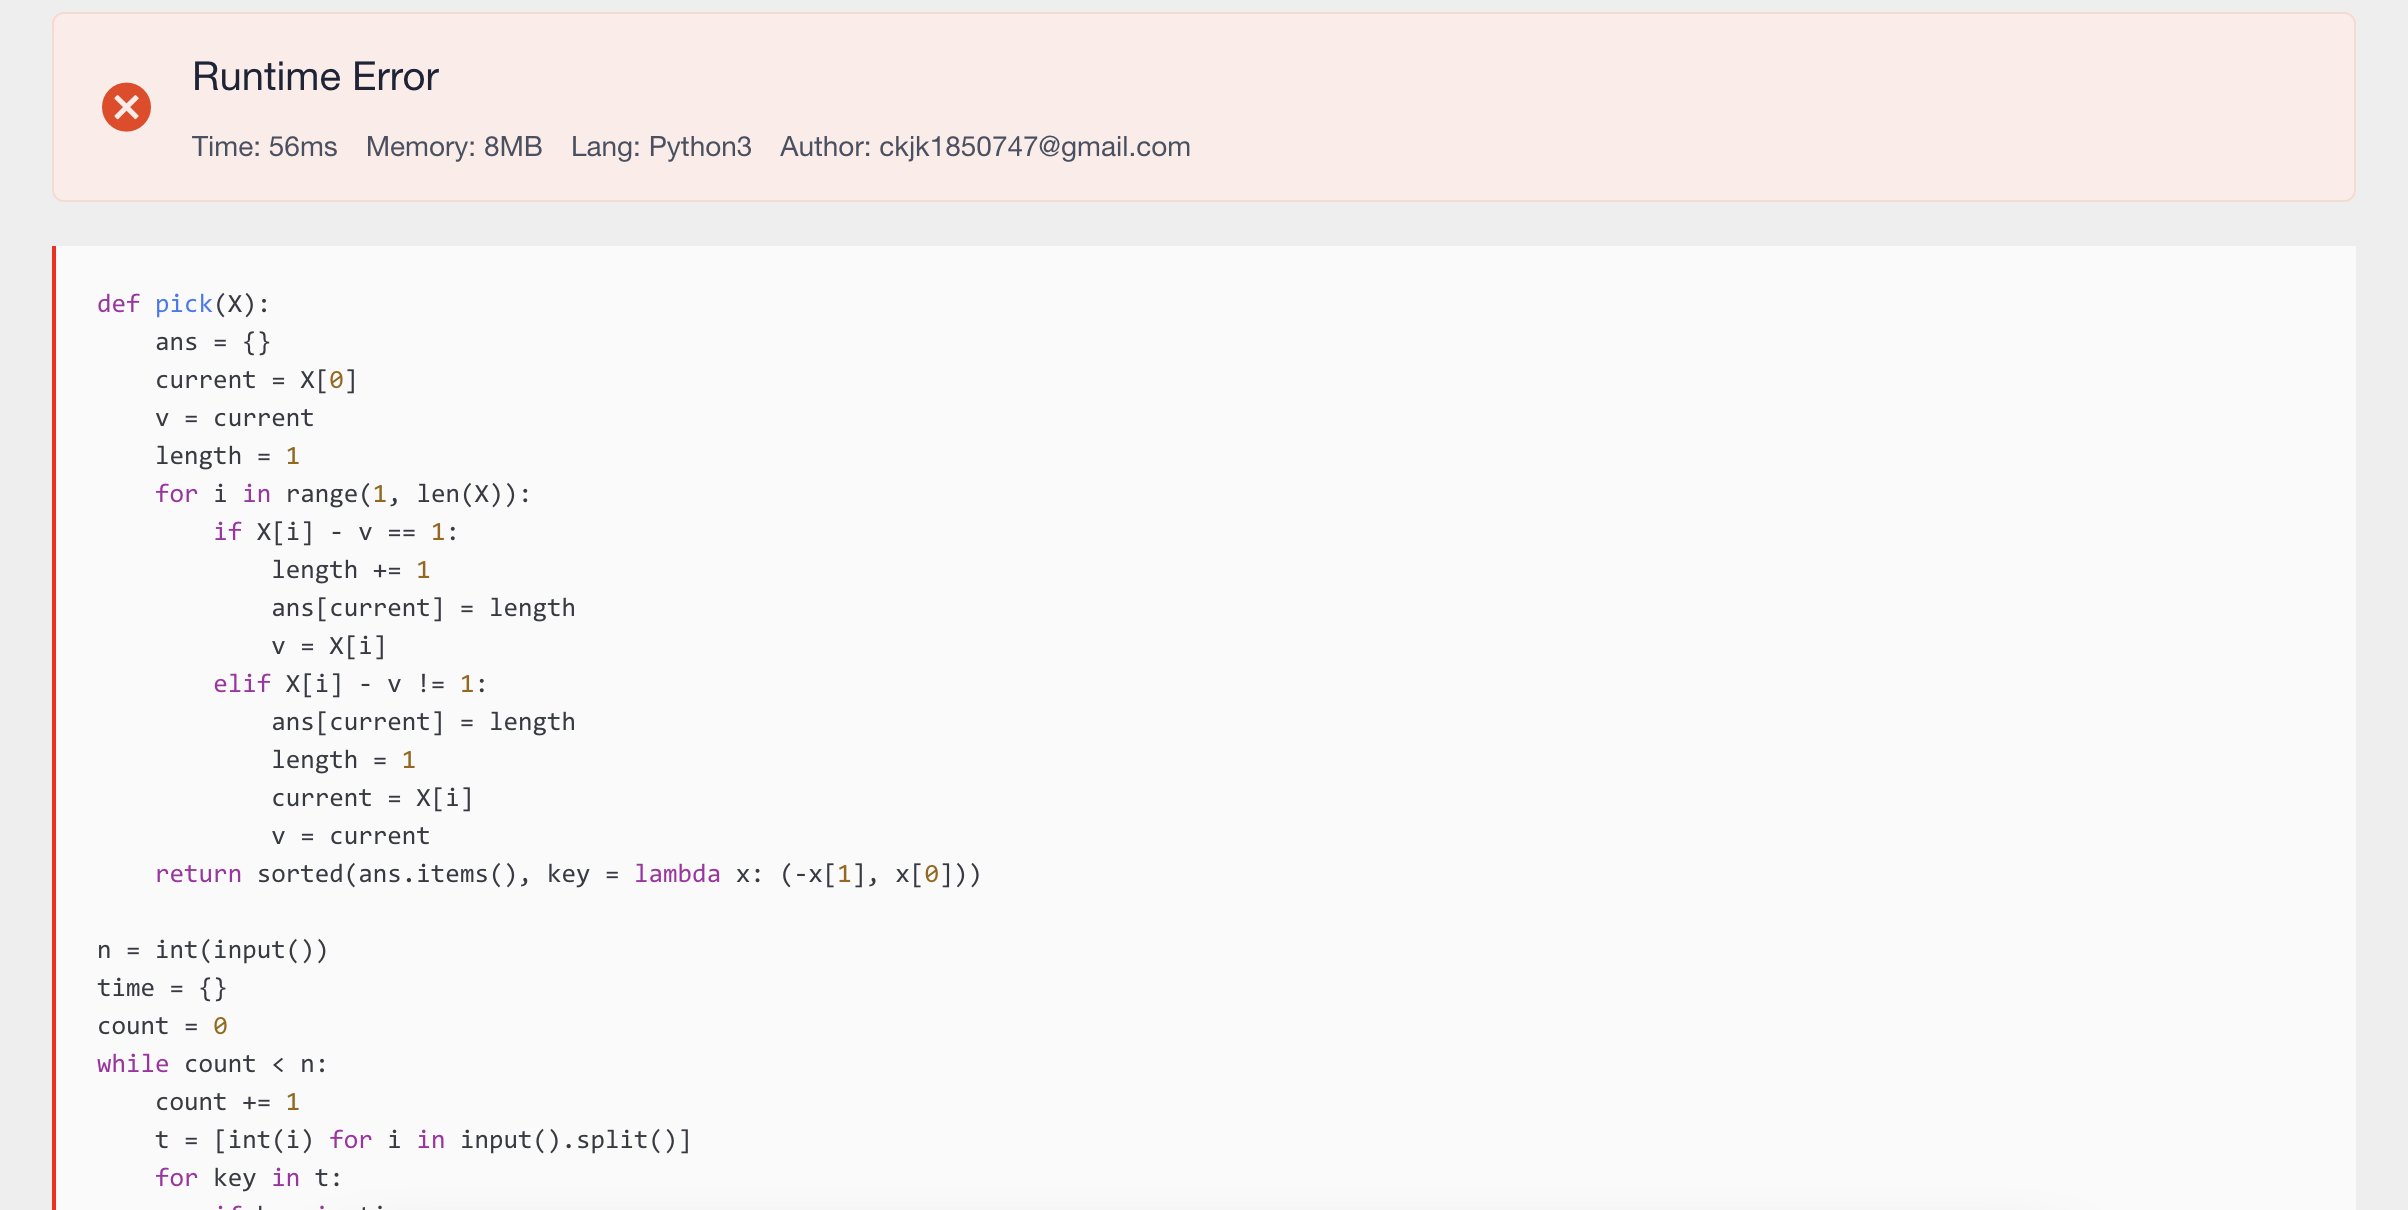Click the "count = 0" code line

coord(161,1025)
